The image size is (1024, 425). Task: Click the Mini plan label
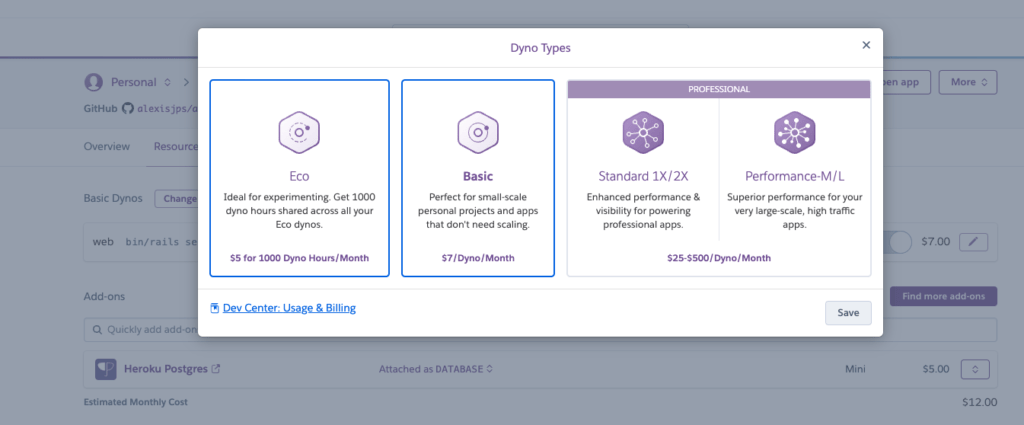[855, 369]
